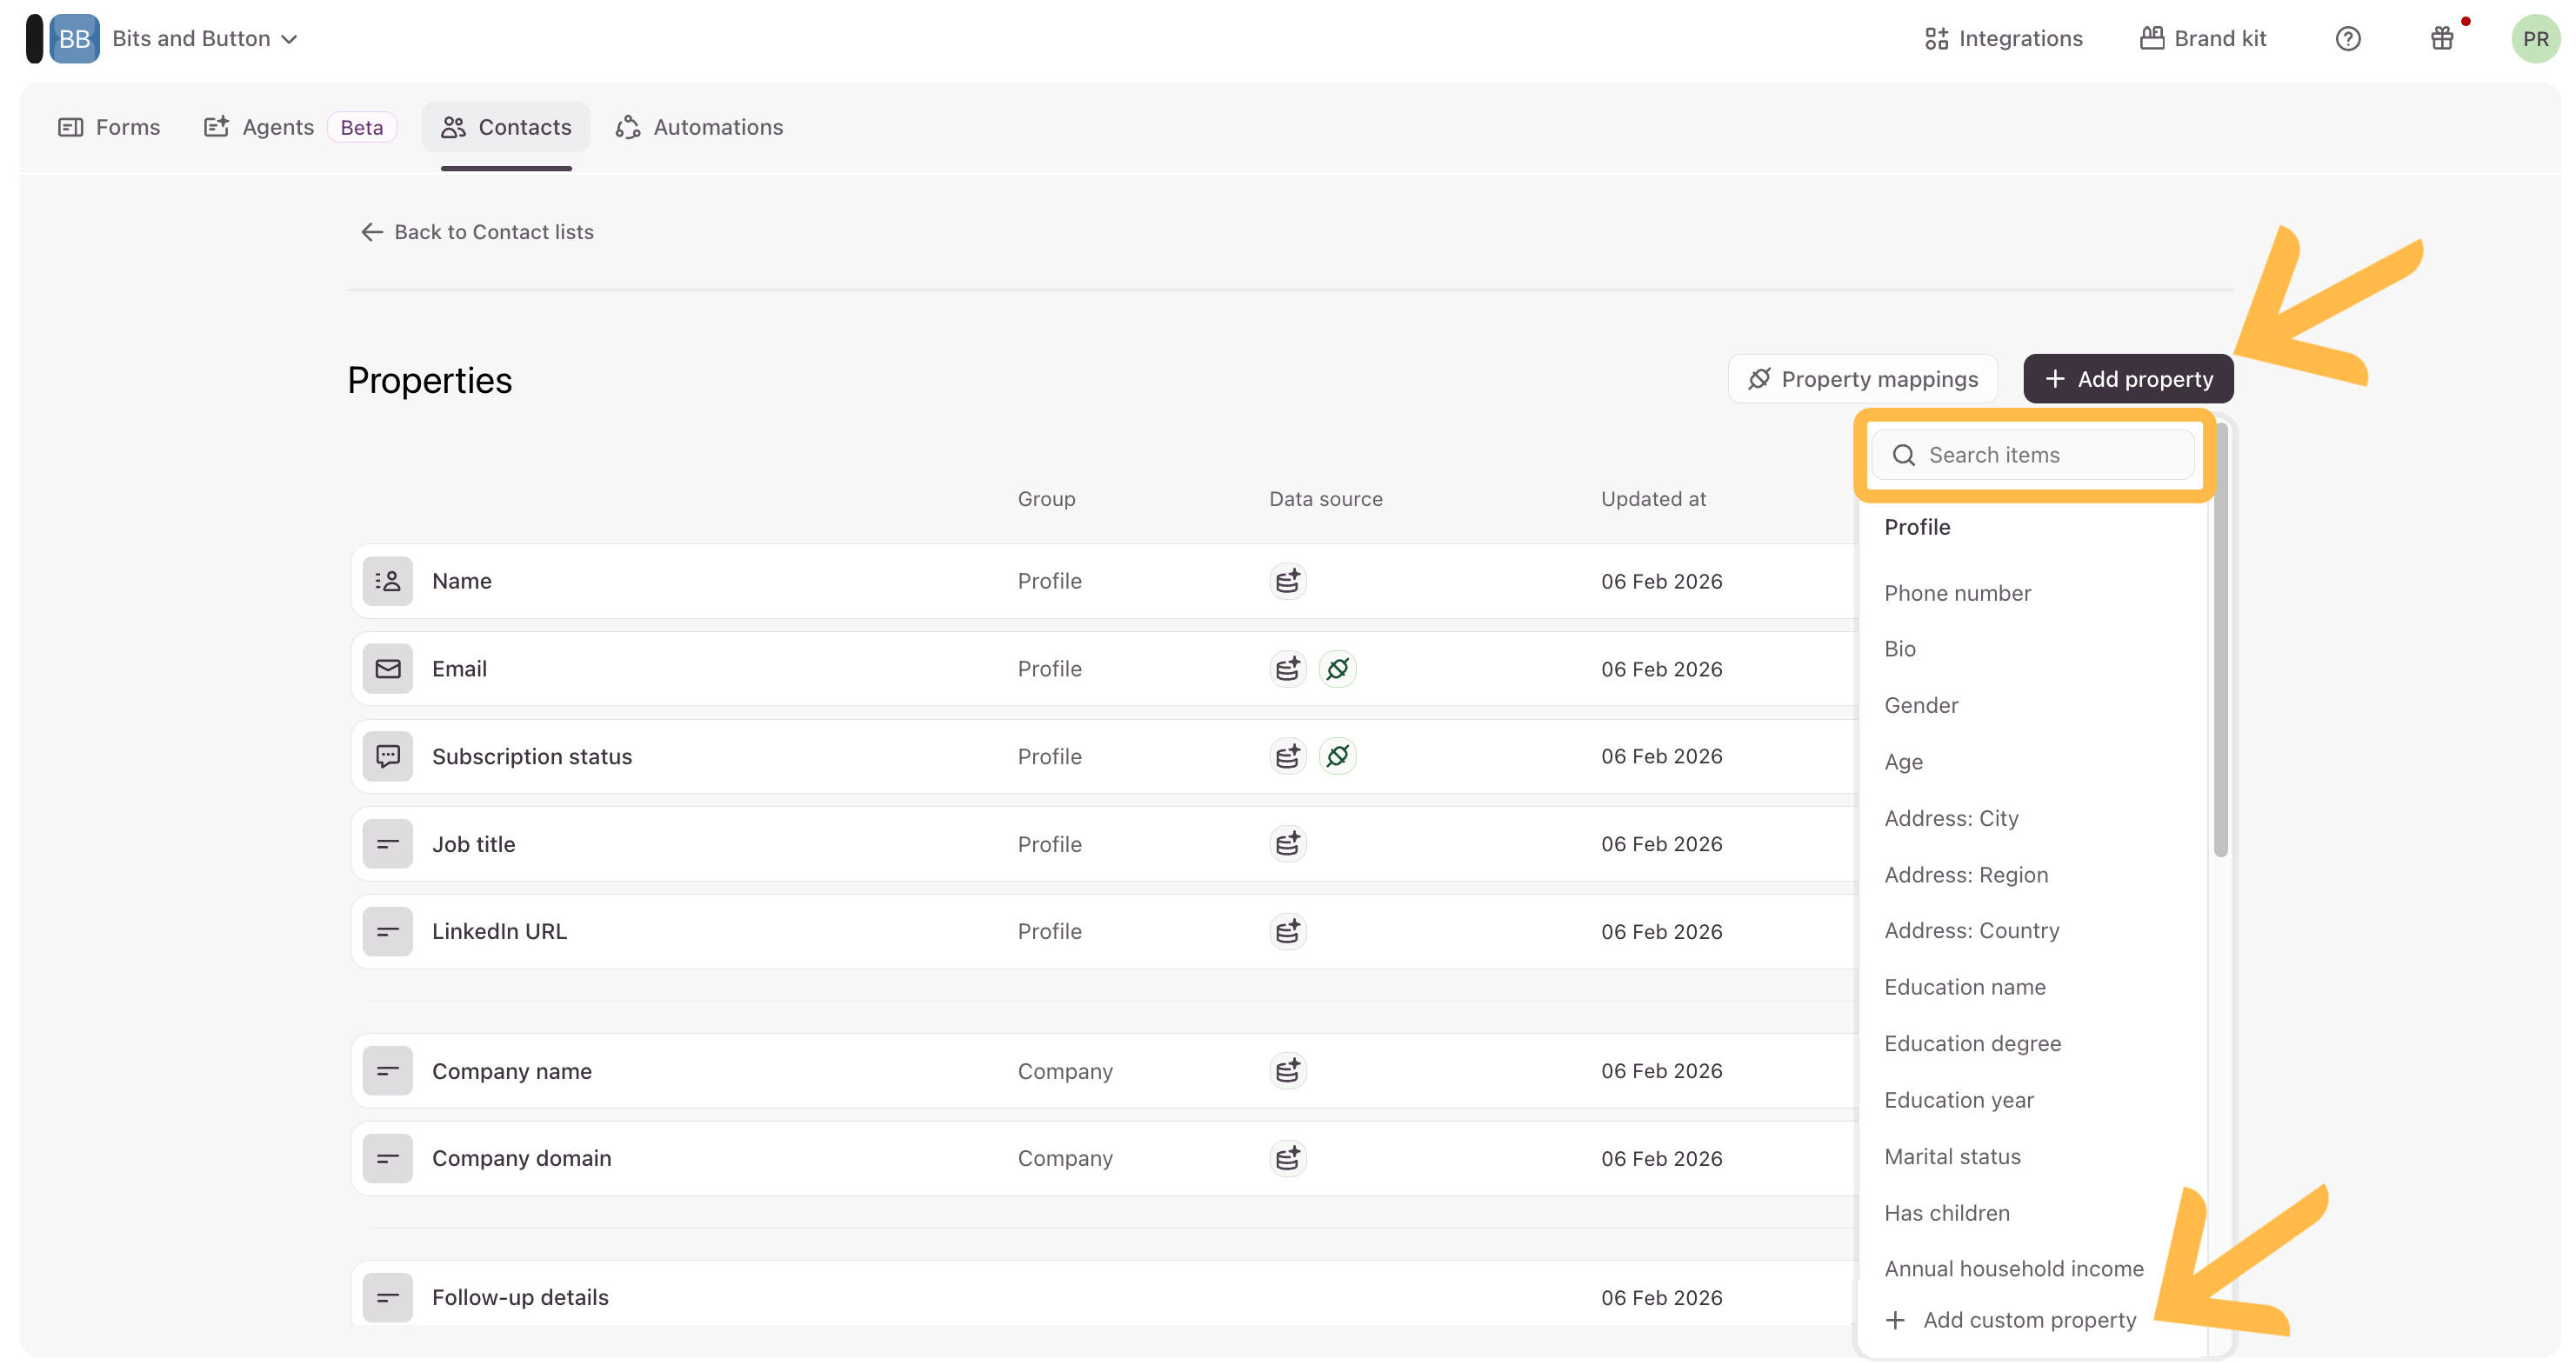Click the BB workspace logo

[x=74, y=39]
